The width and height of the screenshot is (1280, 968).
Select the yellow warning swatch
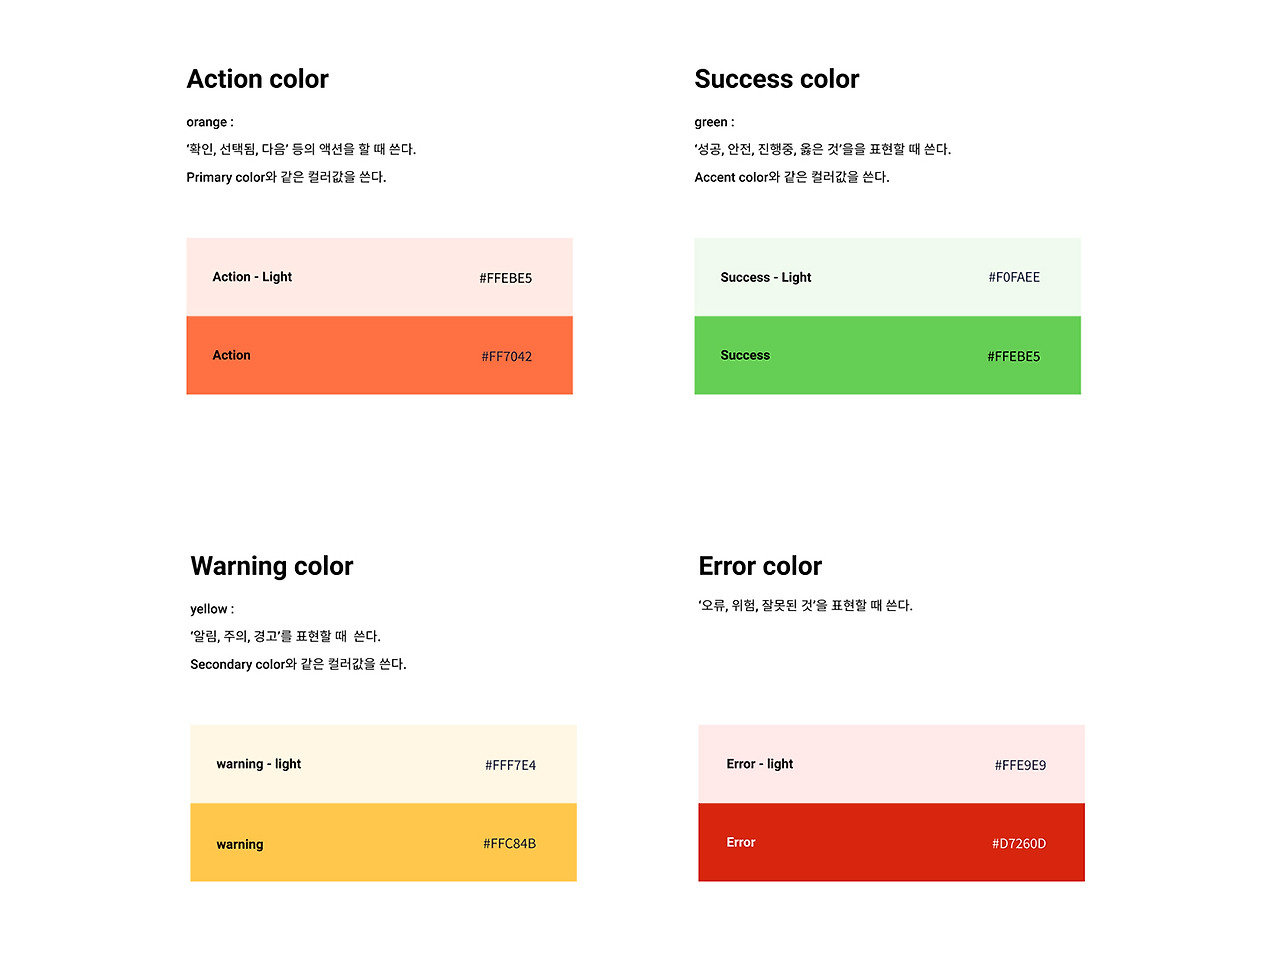pyautogui.click(x=383, y=842)
